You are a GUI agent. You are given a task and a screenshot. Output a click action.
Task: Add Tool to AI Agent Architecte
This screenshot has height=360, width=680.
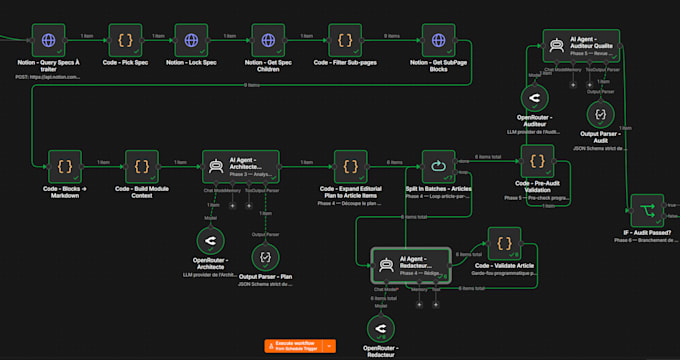point(249,206)
